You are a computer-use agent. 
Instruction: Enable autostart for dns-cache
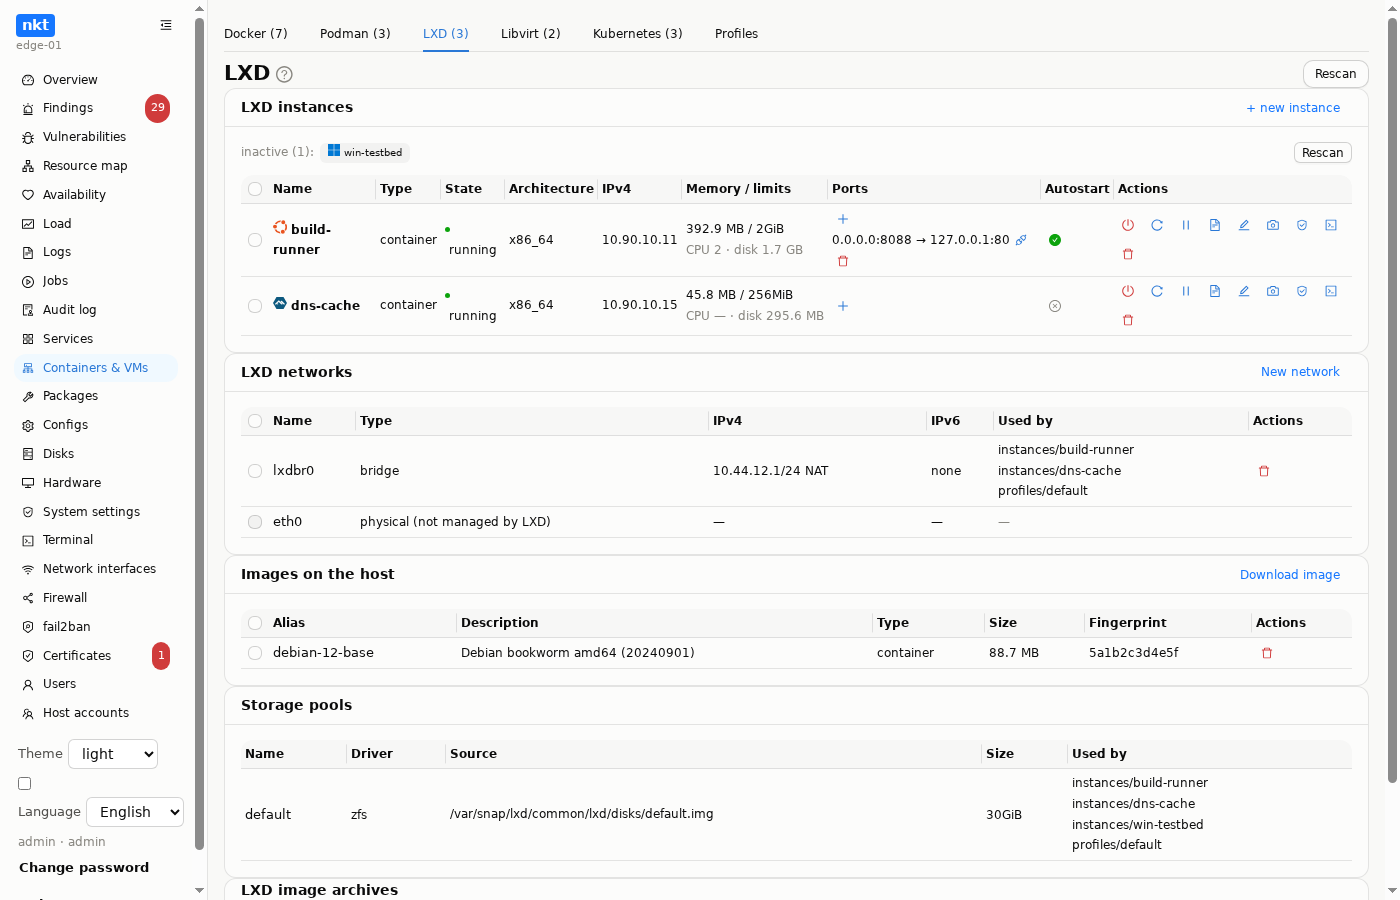tap(1055, 306)
